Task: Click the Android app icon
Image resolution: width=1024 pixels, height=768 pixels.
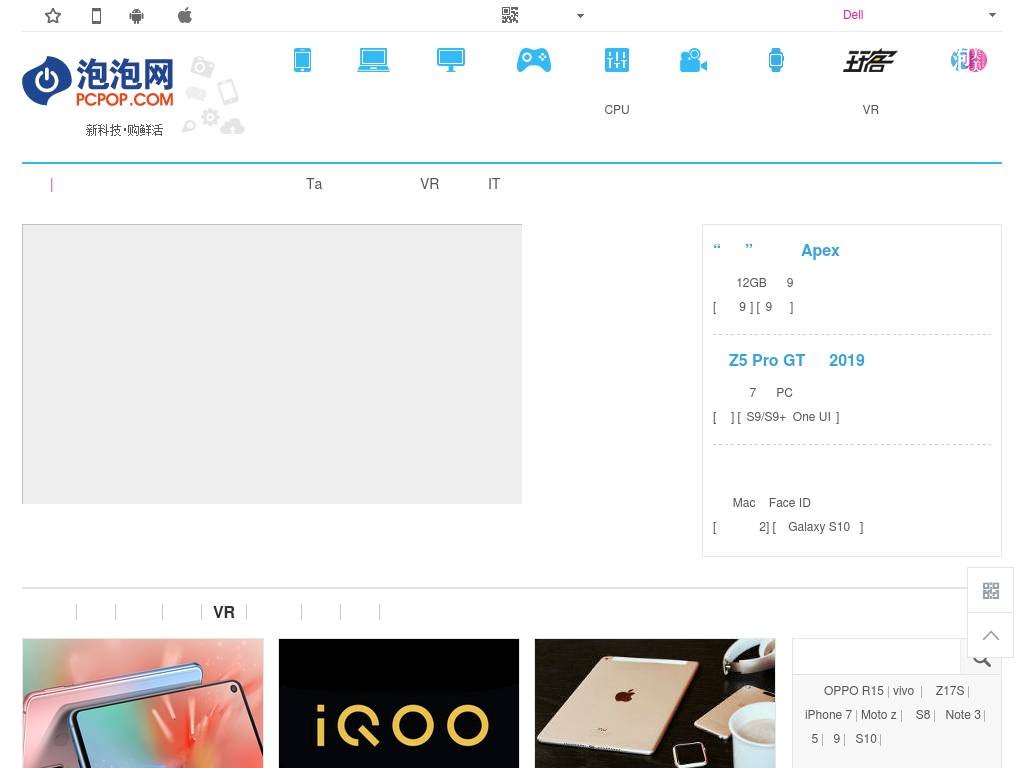Action: pos(136,16)
